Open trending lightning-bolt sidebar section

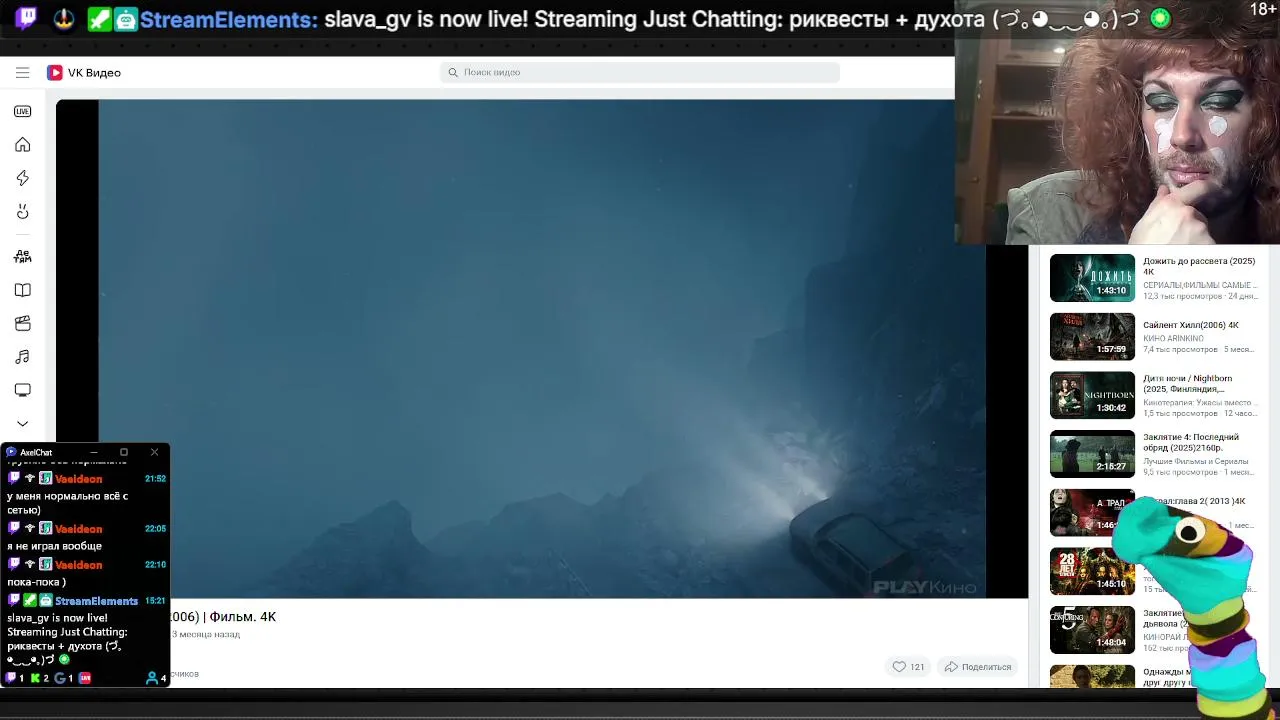point(22,178)
